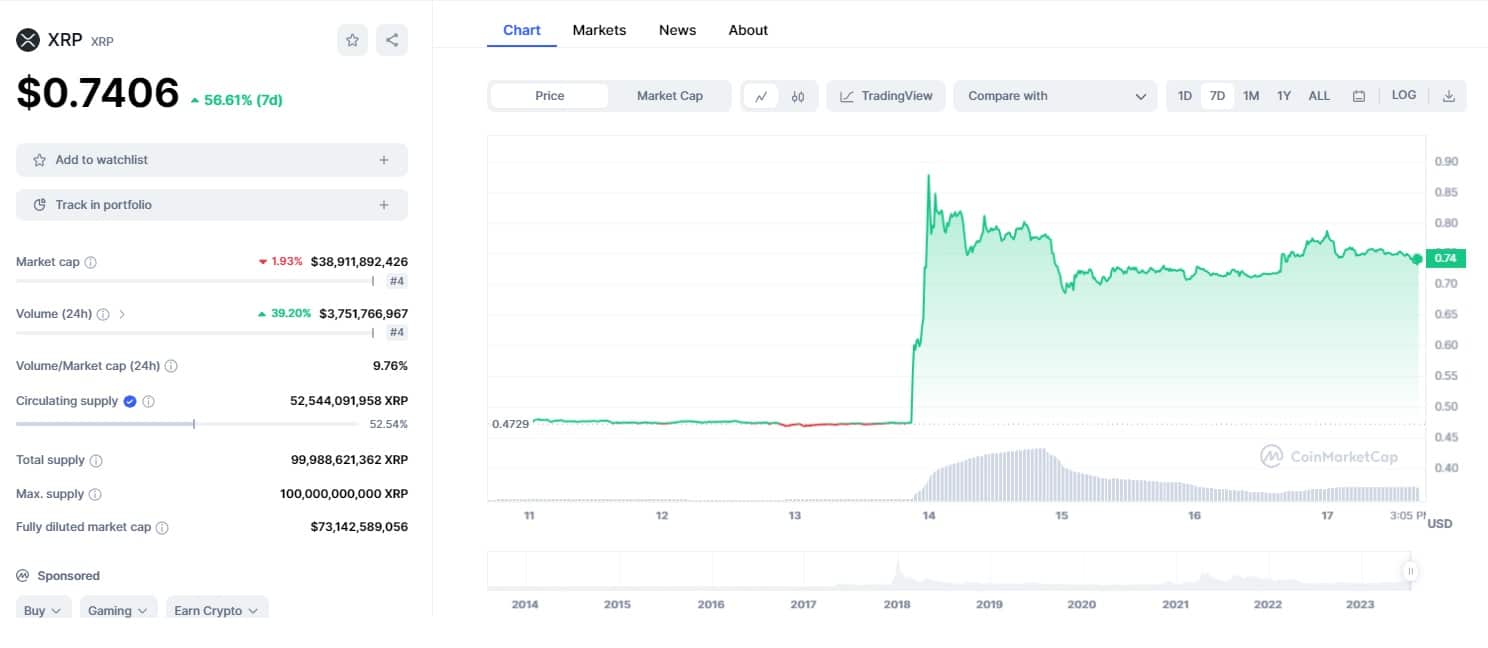Click plus icon on Track in portfolio

pyautogui.click(x=384, y=205)
